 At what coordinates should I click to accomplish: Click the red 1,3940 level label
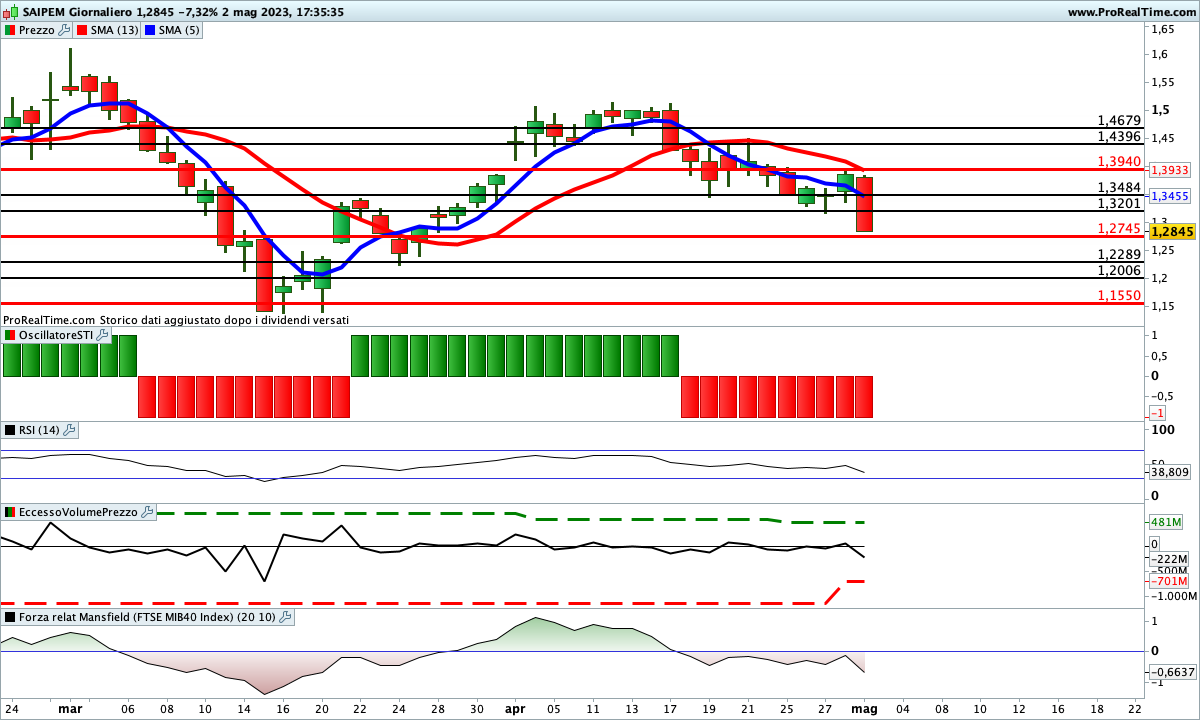pyautogui.click(x=1119, y=161)
